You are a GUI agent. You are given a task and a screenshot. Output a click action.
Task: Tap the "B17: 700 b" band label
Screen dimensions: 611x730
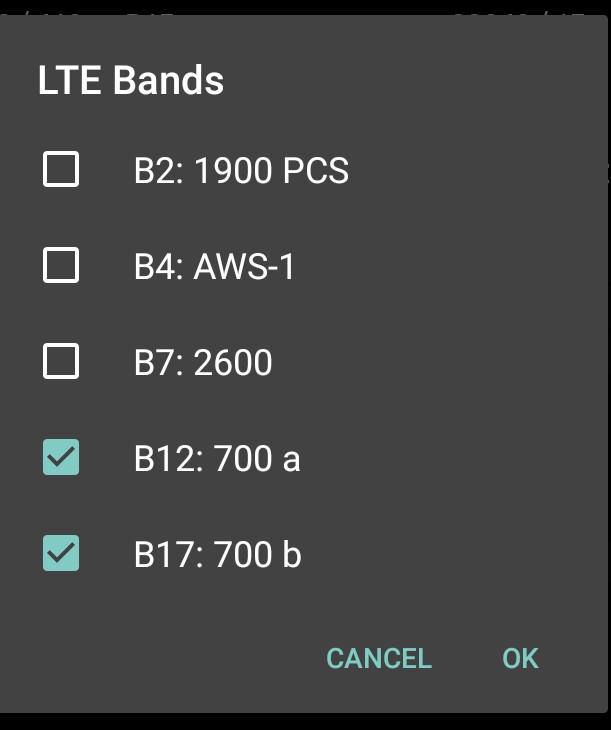point(217,554)
